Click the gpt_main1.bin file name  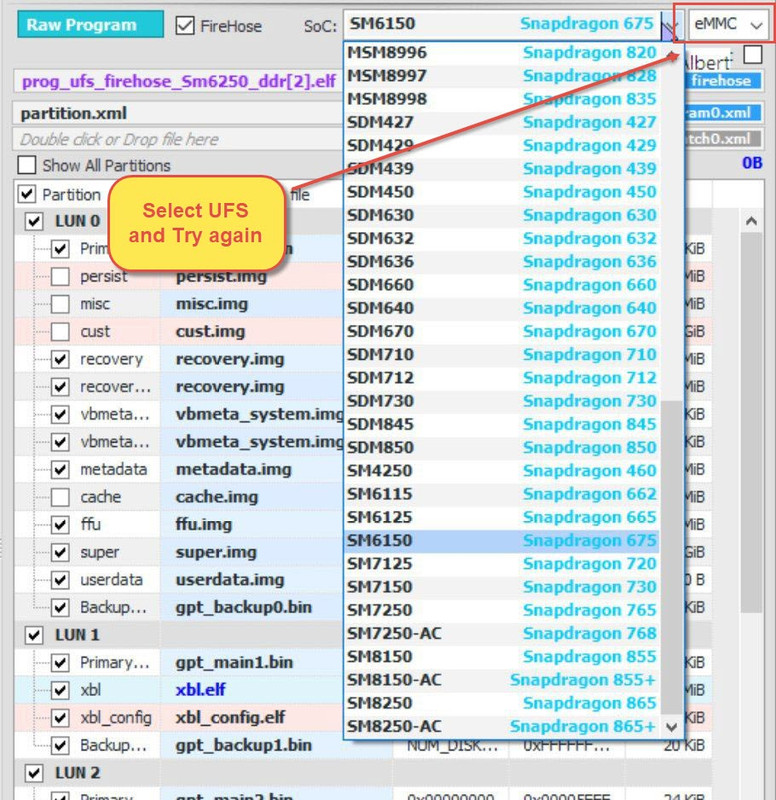[x=234, y=662]
